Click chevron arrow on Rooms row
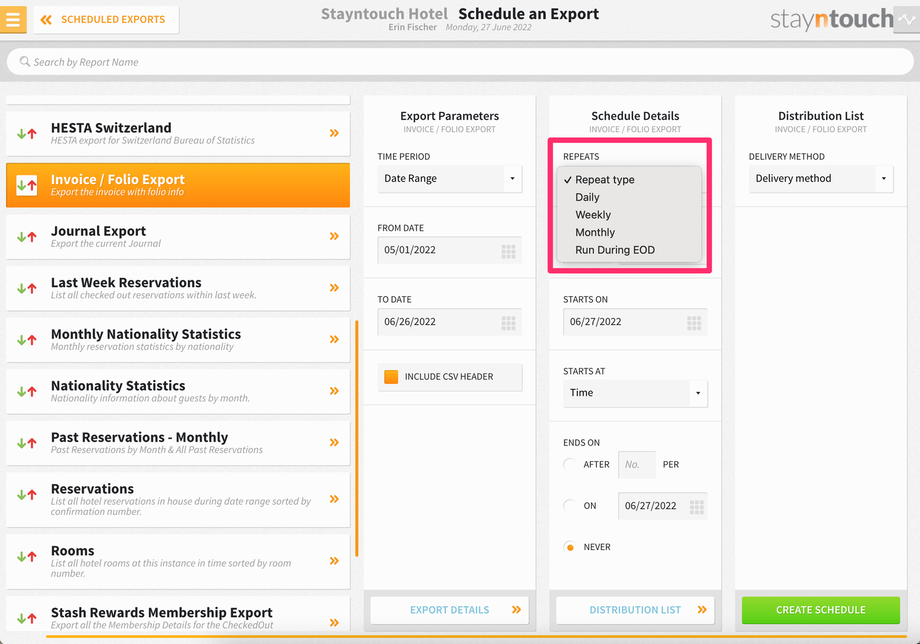Screen dimensions: 920x644 pyautogui.click(x=334, y=561)
